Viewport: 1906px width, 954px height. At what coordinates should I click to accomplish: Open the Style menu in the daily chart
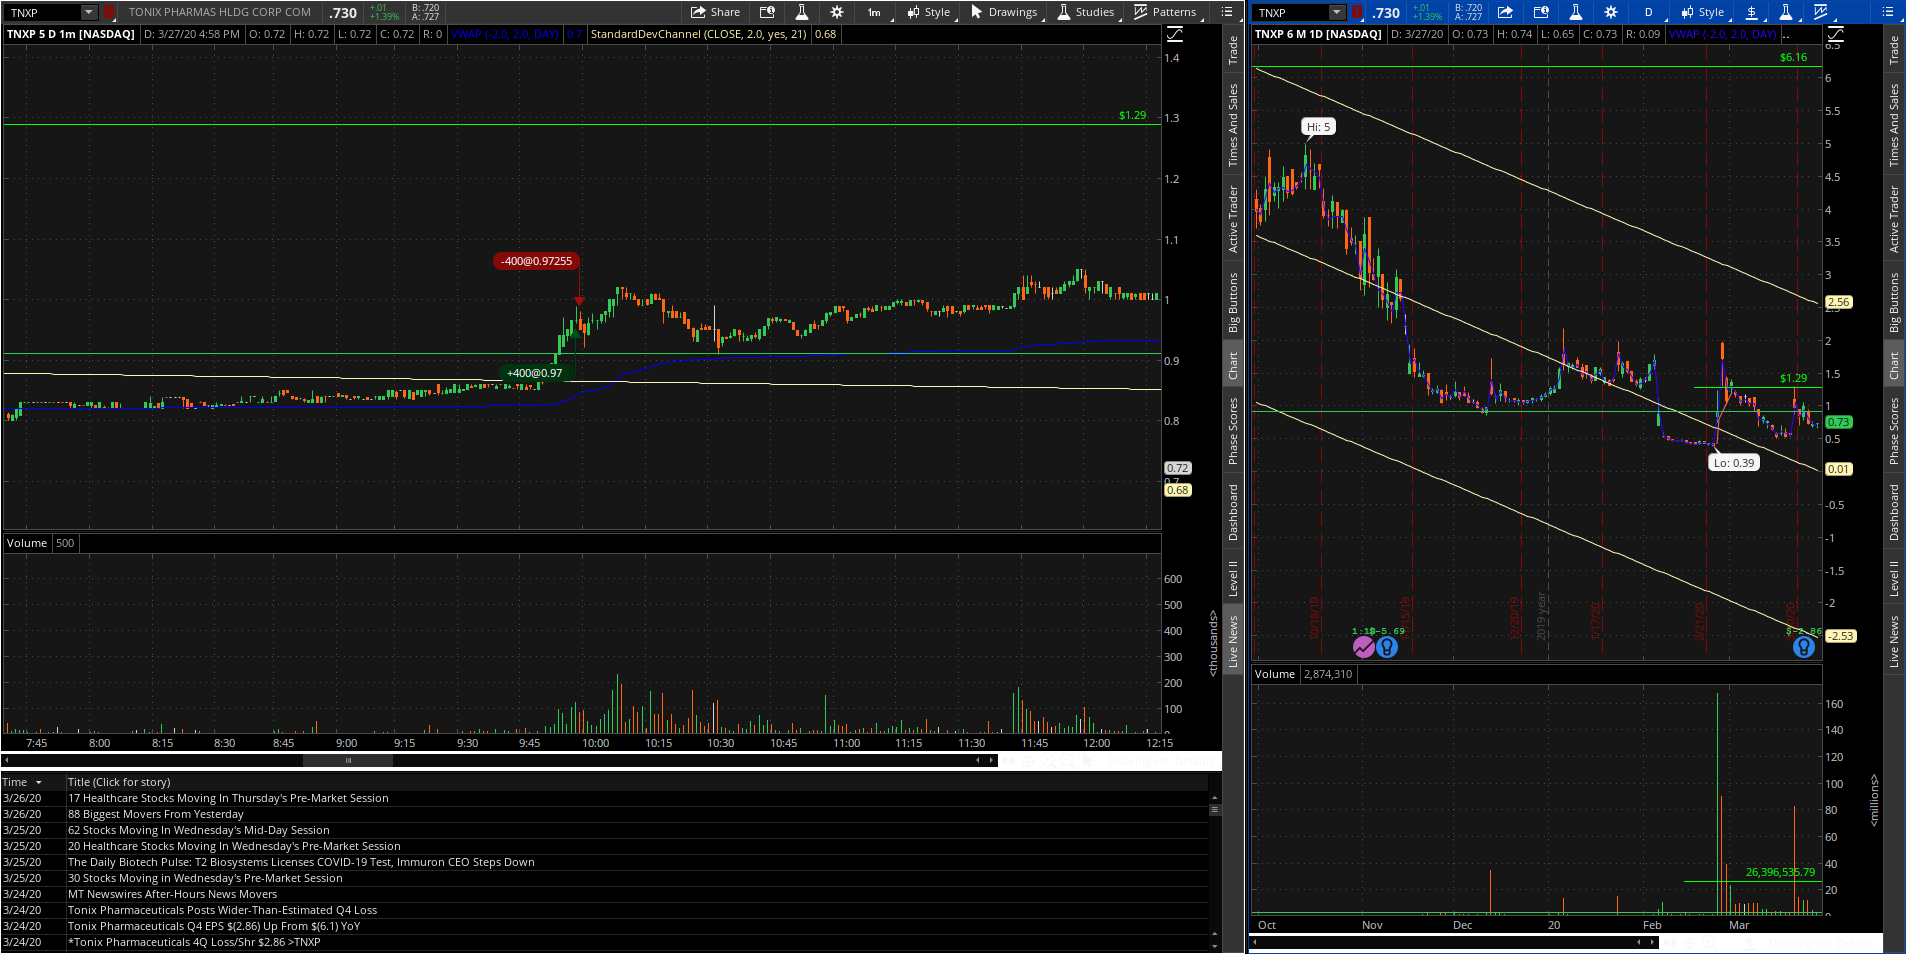coord(1702,12)
